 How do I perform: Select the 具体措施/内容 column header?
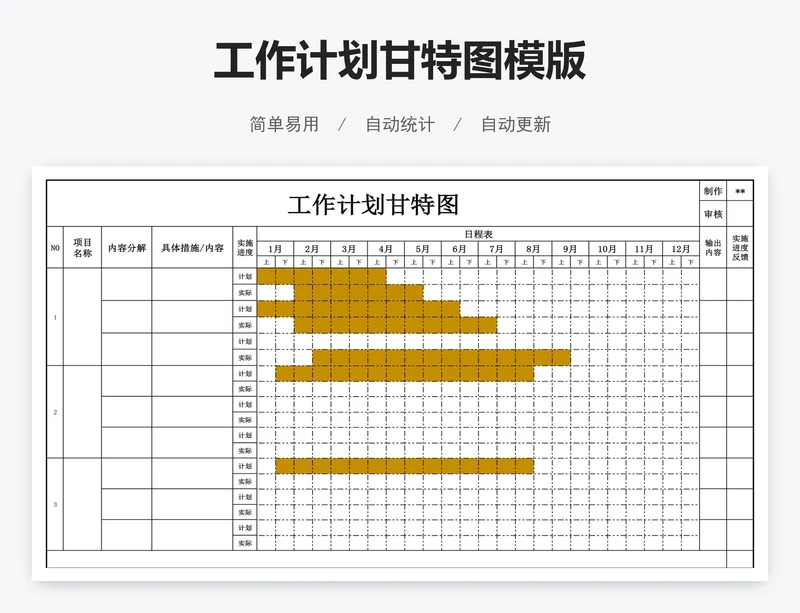coord(192,248)
